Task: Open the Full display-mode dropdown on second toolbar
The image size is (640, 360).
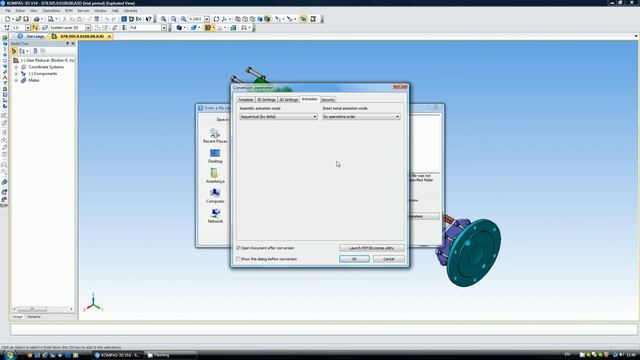Action: (x=164, y=28)
